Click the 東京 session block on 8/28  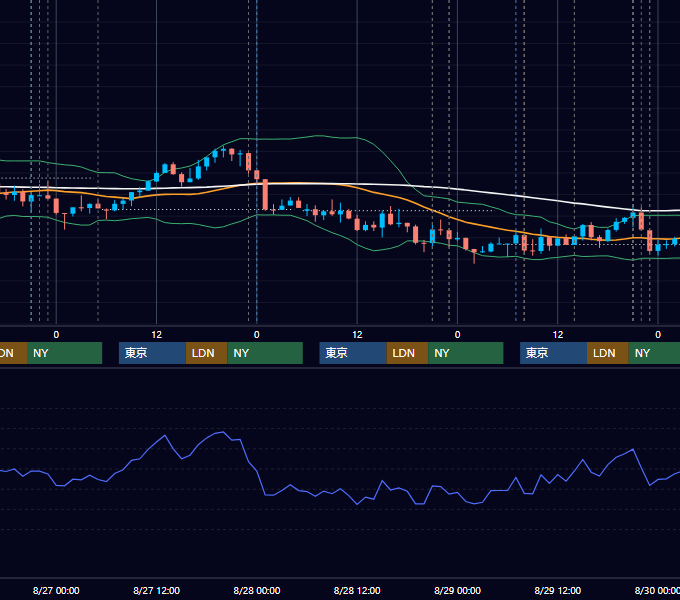(353, 353)
